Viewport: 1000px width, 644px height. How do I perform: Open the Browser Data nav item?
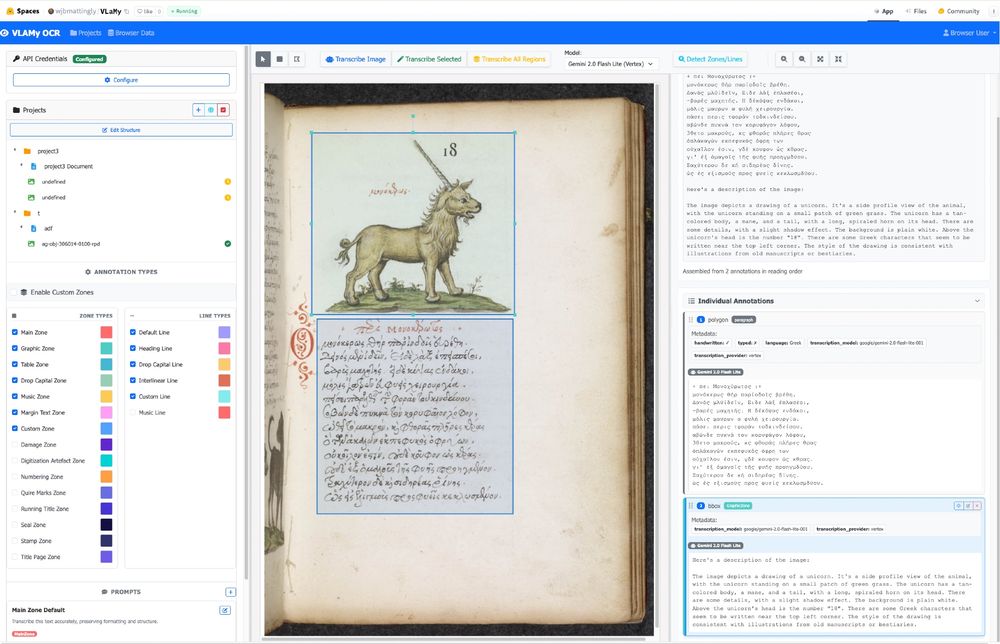pos(131,33)
